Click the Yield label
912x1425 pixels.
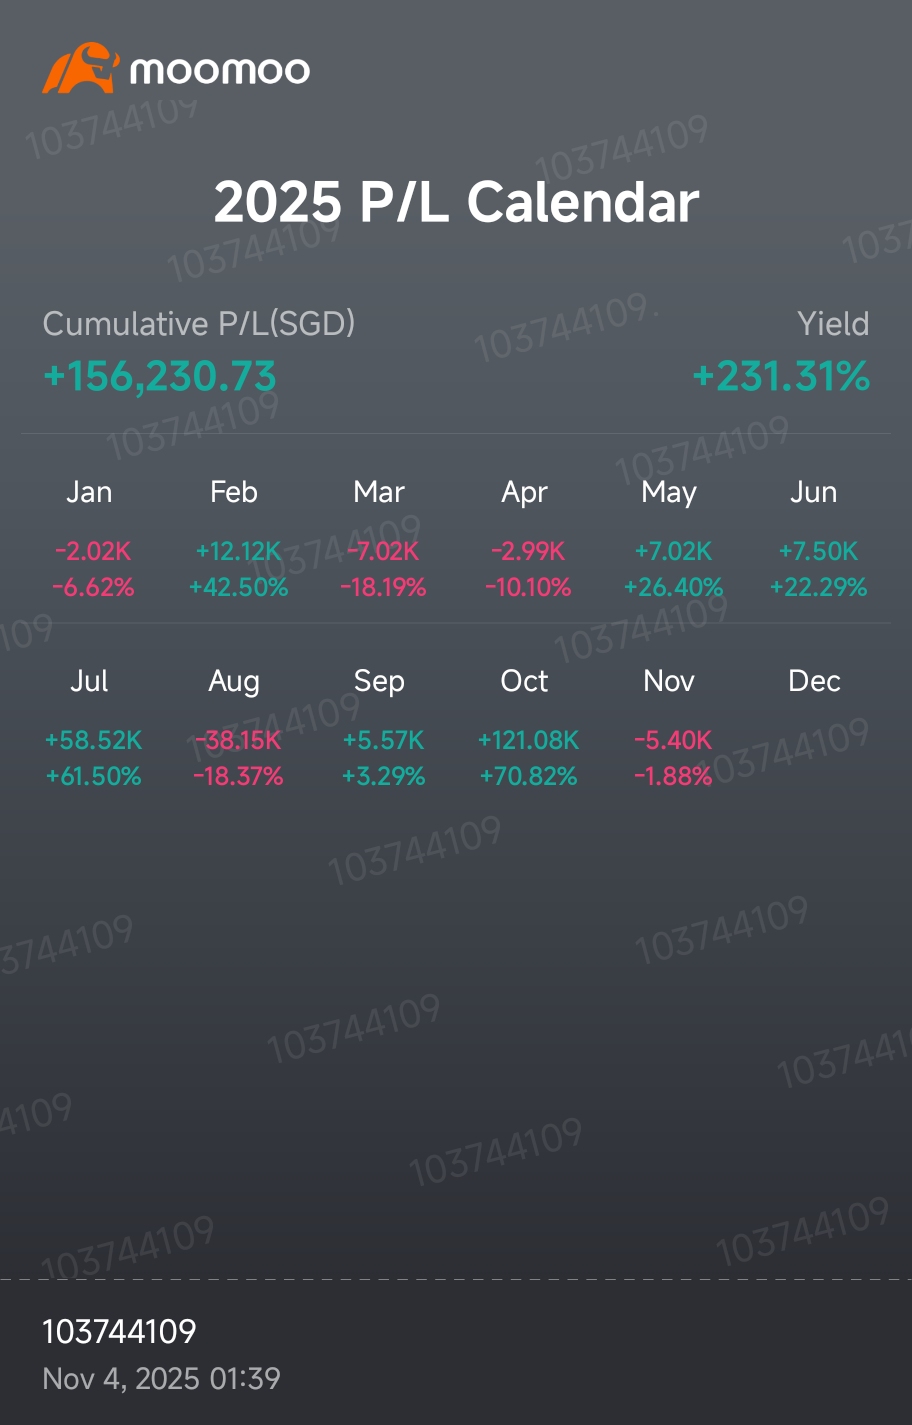coord(833,324)
